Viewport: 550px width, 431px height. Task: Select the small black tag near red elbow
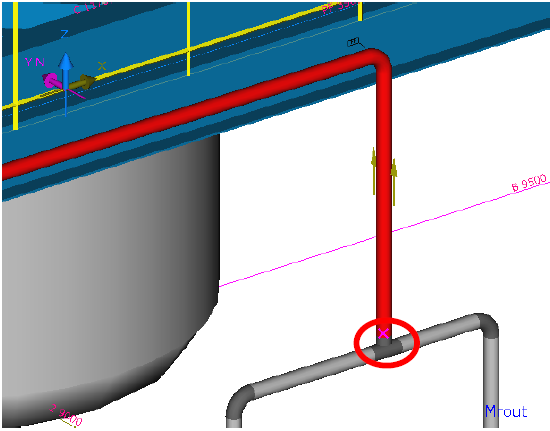coord(354,42)
